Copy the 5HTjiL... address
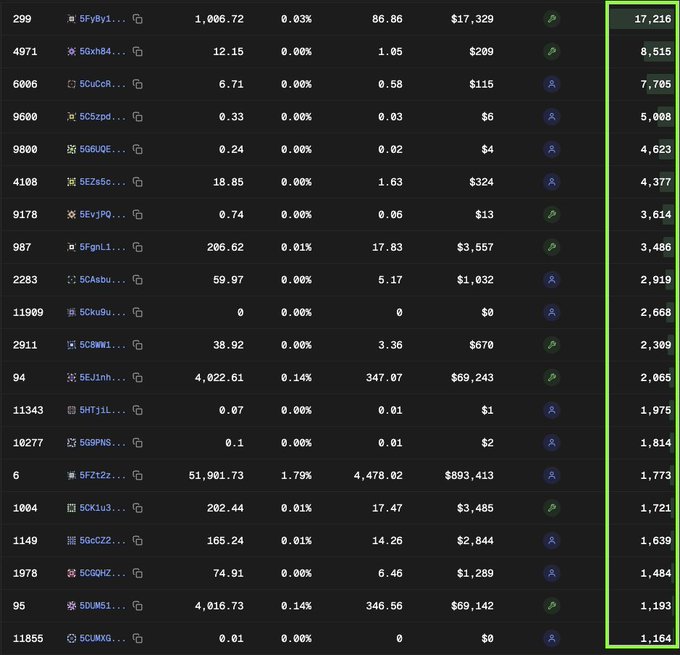Screen dimensions: 680x655 pyautogui.click(x=137, y=410)
